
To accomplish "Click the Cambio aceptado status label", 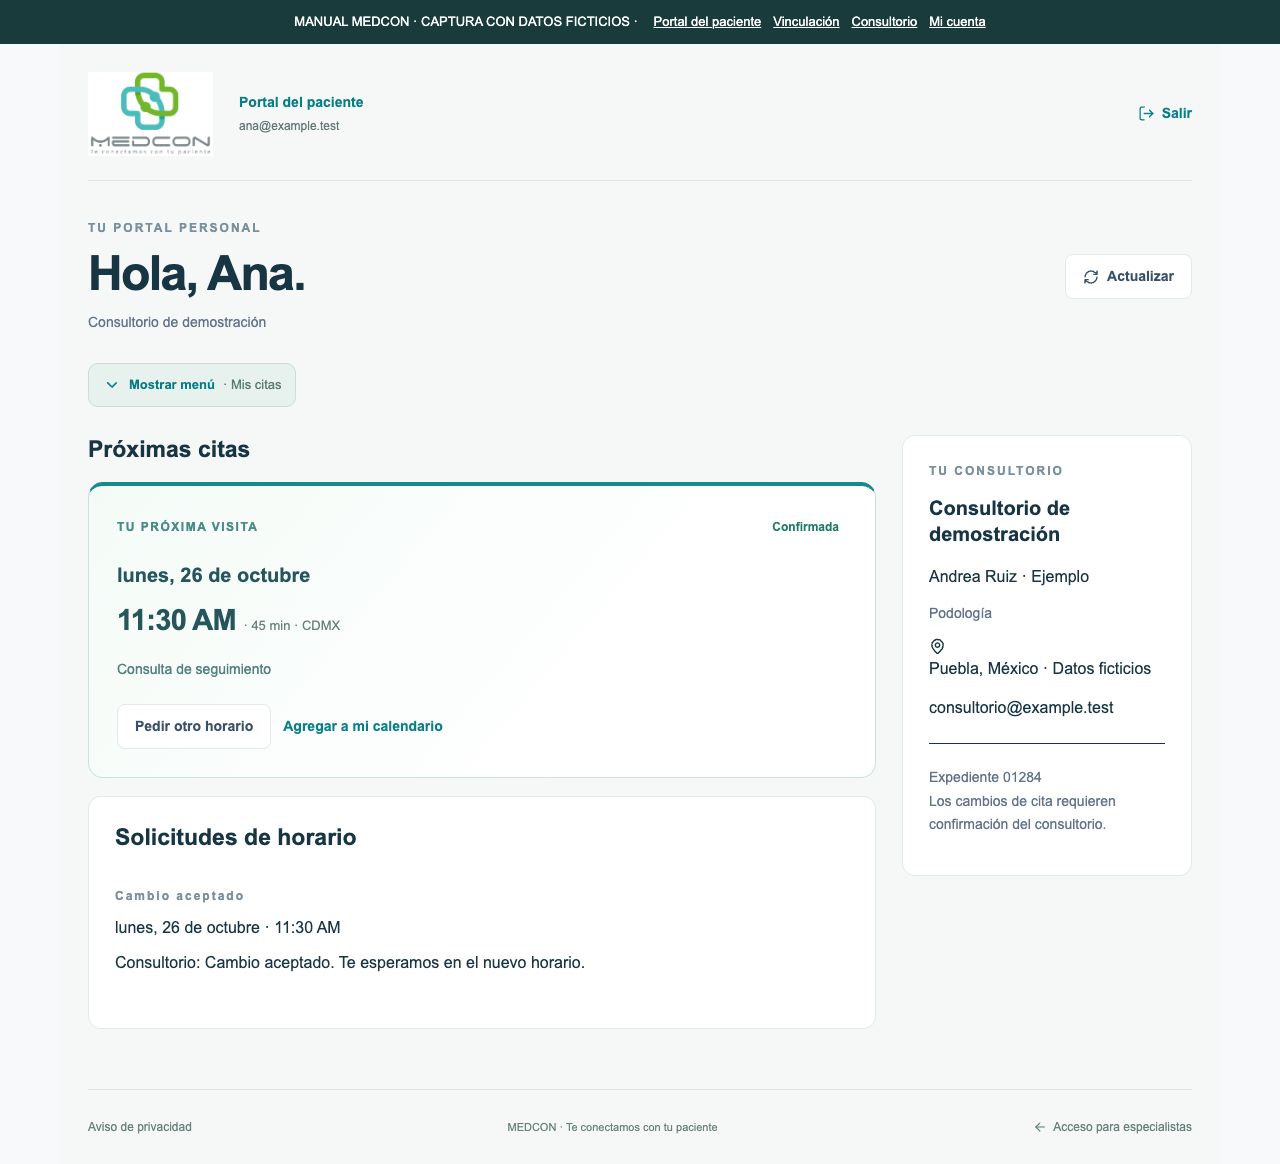I will pos(179,896).
